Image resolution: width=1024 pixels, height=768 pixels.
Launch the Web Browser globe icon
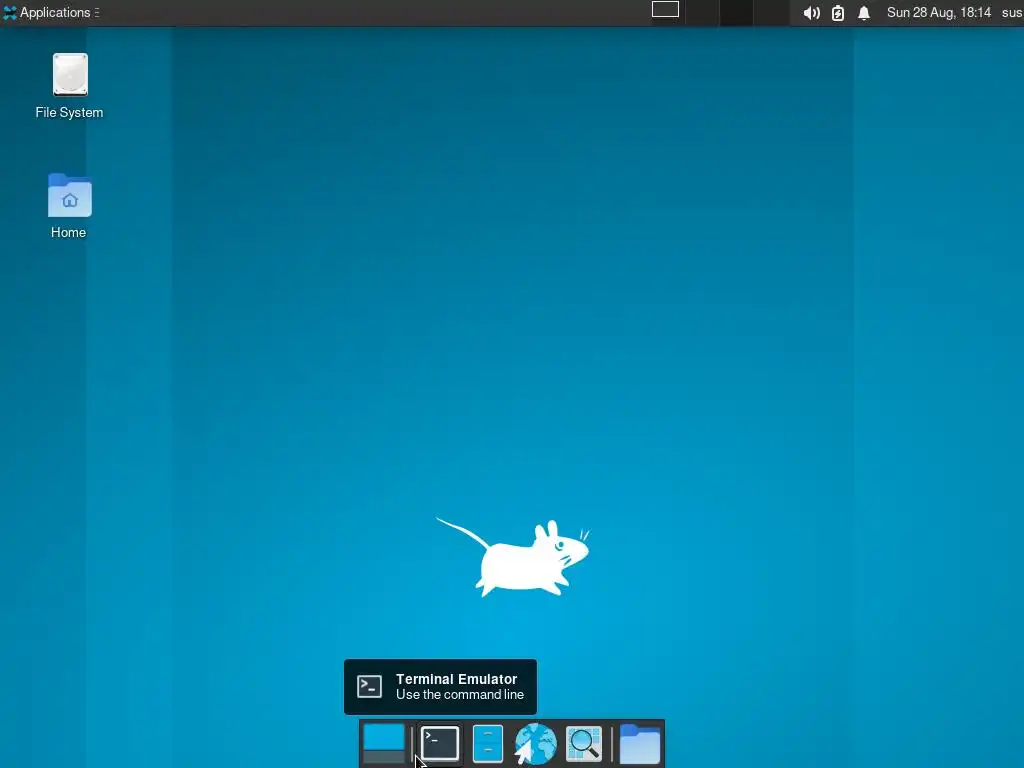point(536,743)
